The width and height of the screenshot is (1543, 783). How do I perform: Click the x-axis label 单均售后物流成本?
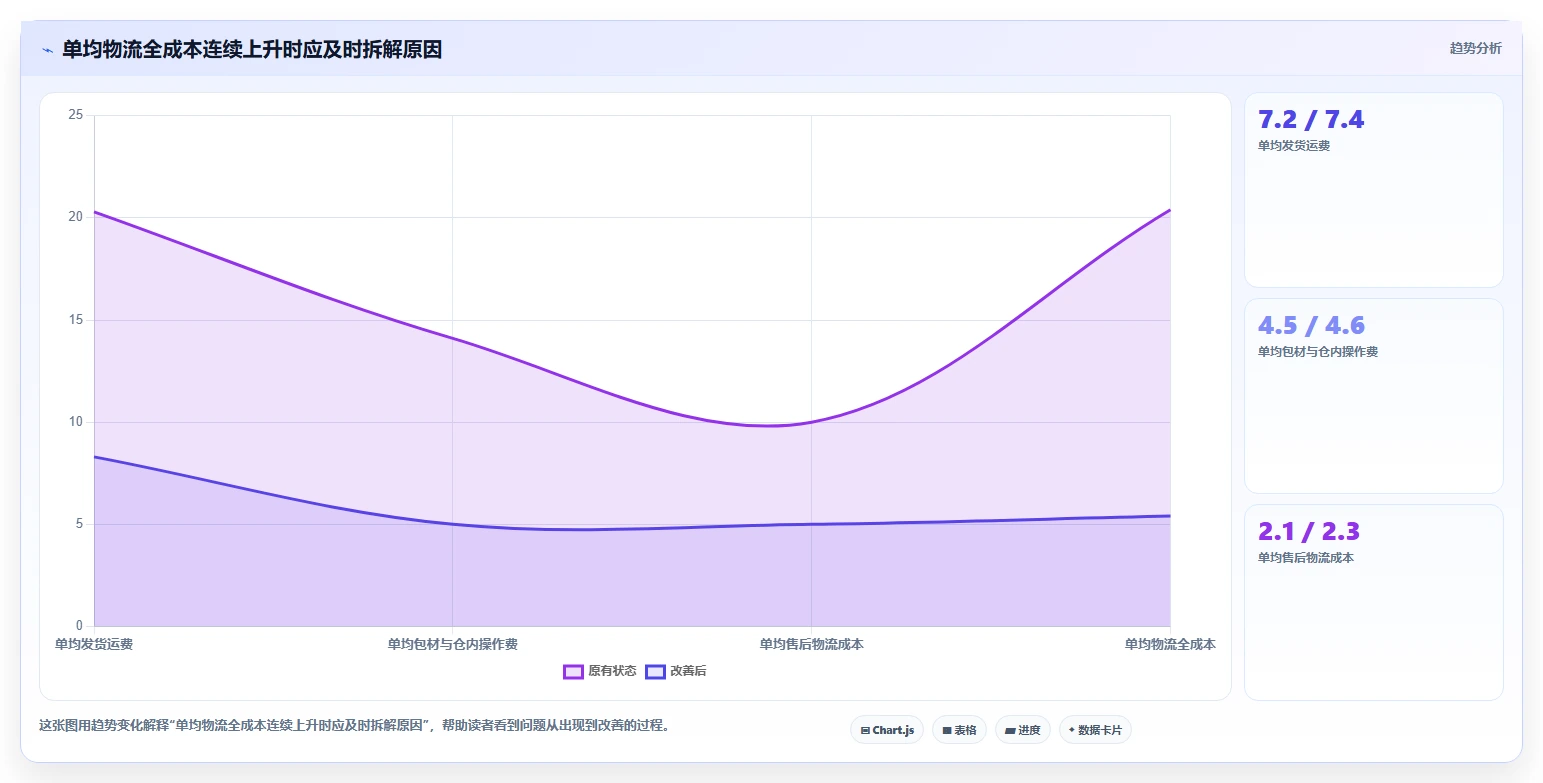coord(811,644)
